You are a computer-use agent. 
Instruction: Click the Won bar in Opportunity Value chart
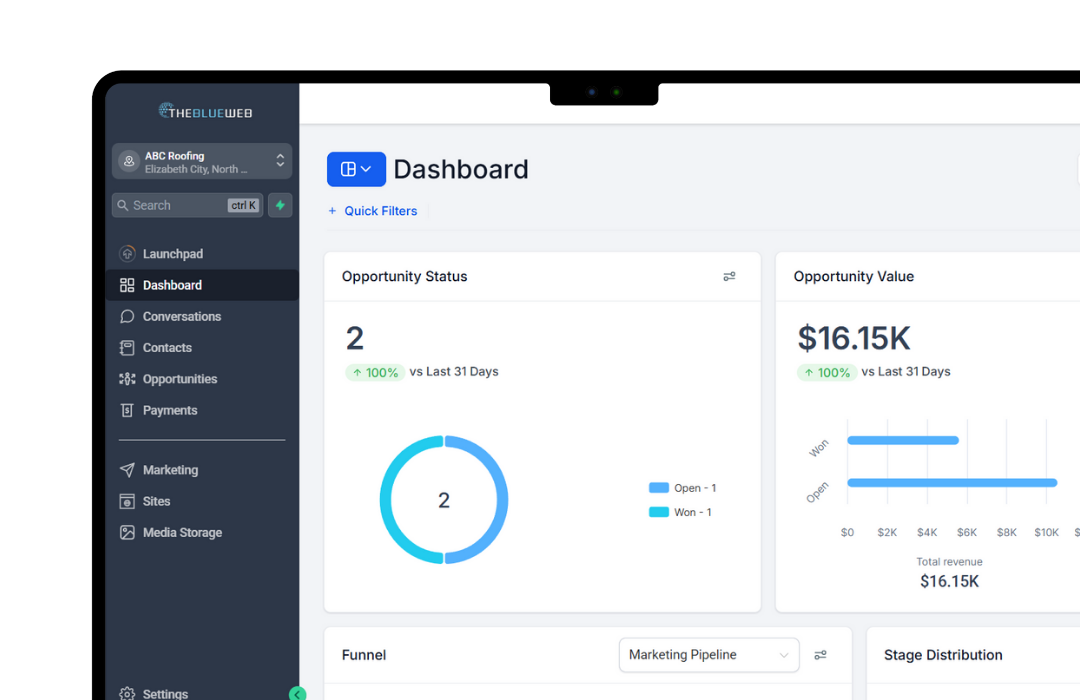pos(903,440)
